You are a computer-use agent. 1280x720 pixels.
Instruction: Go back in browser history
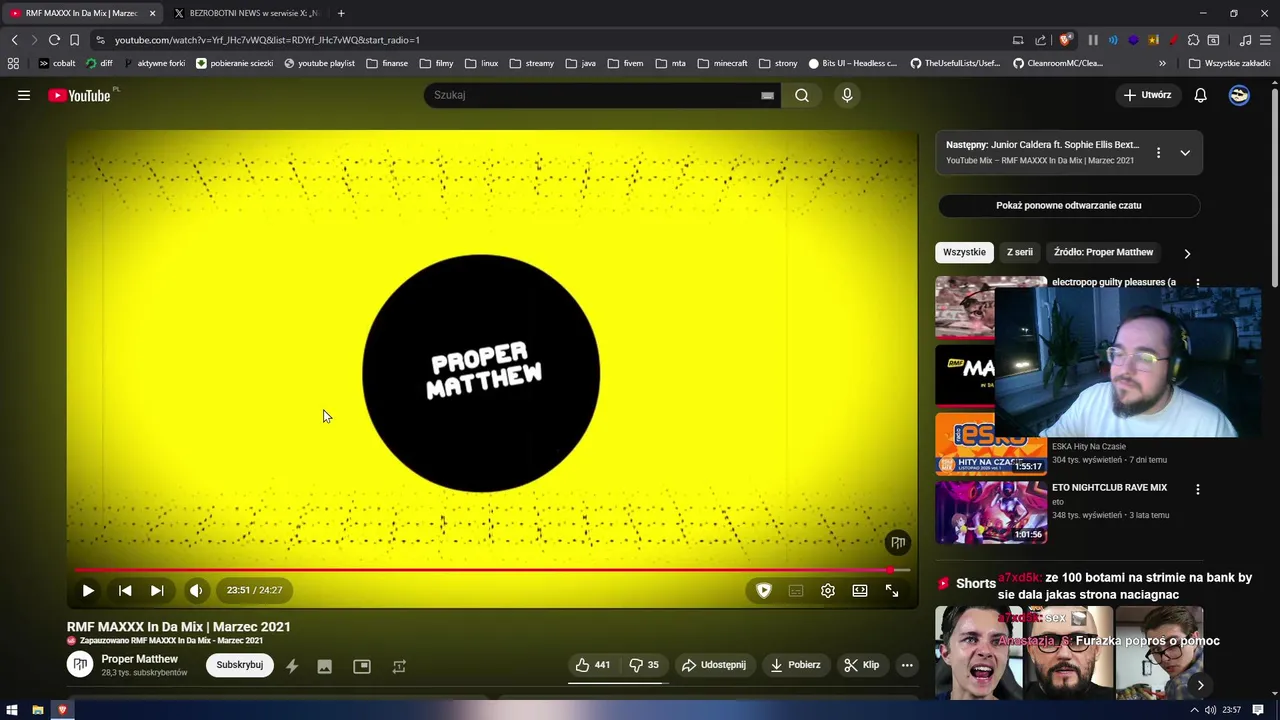[x=14, y=40]
